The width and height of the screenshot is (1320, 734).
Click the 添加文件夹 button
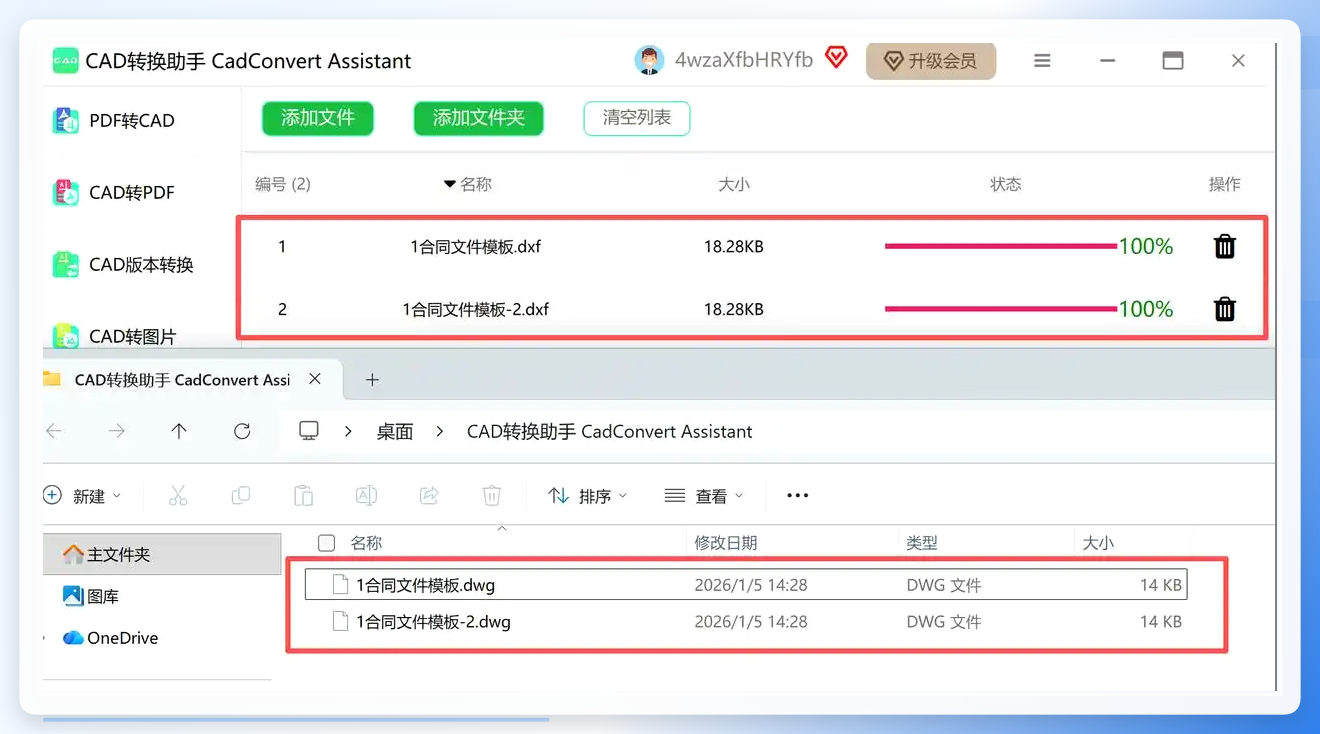point(478,118)
